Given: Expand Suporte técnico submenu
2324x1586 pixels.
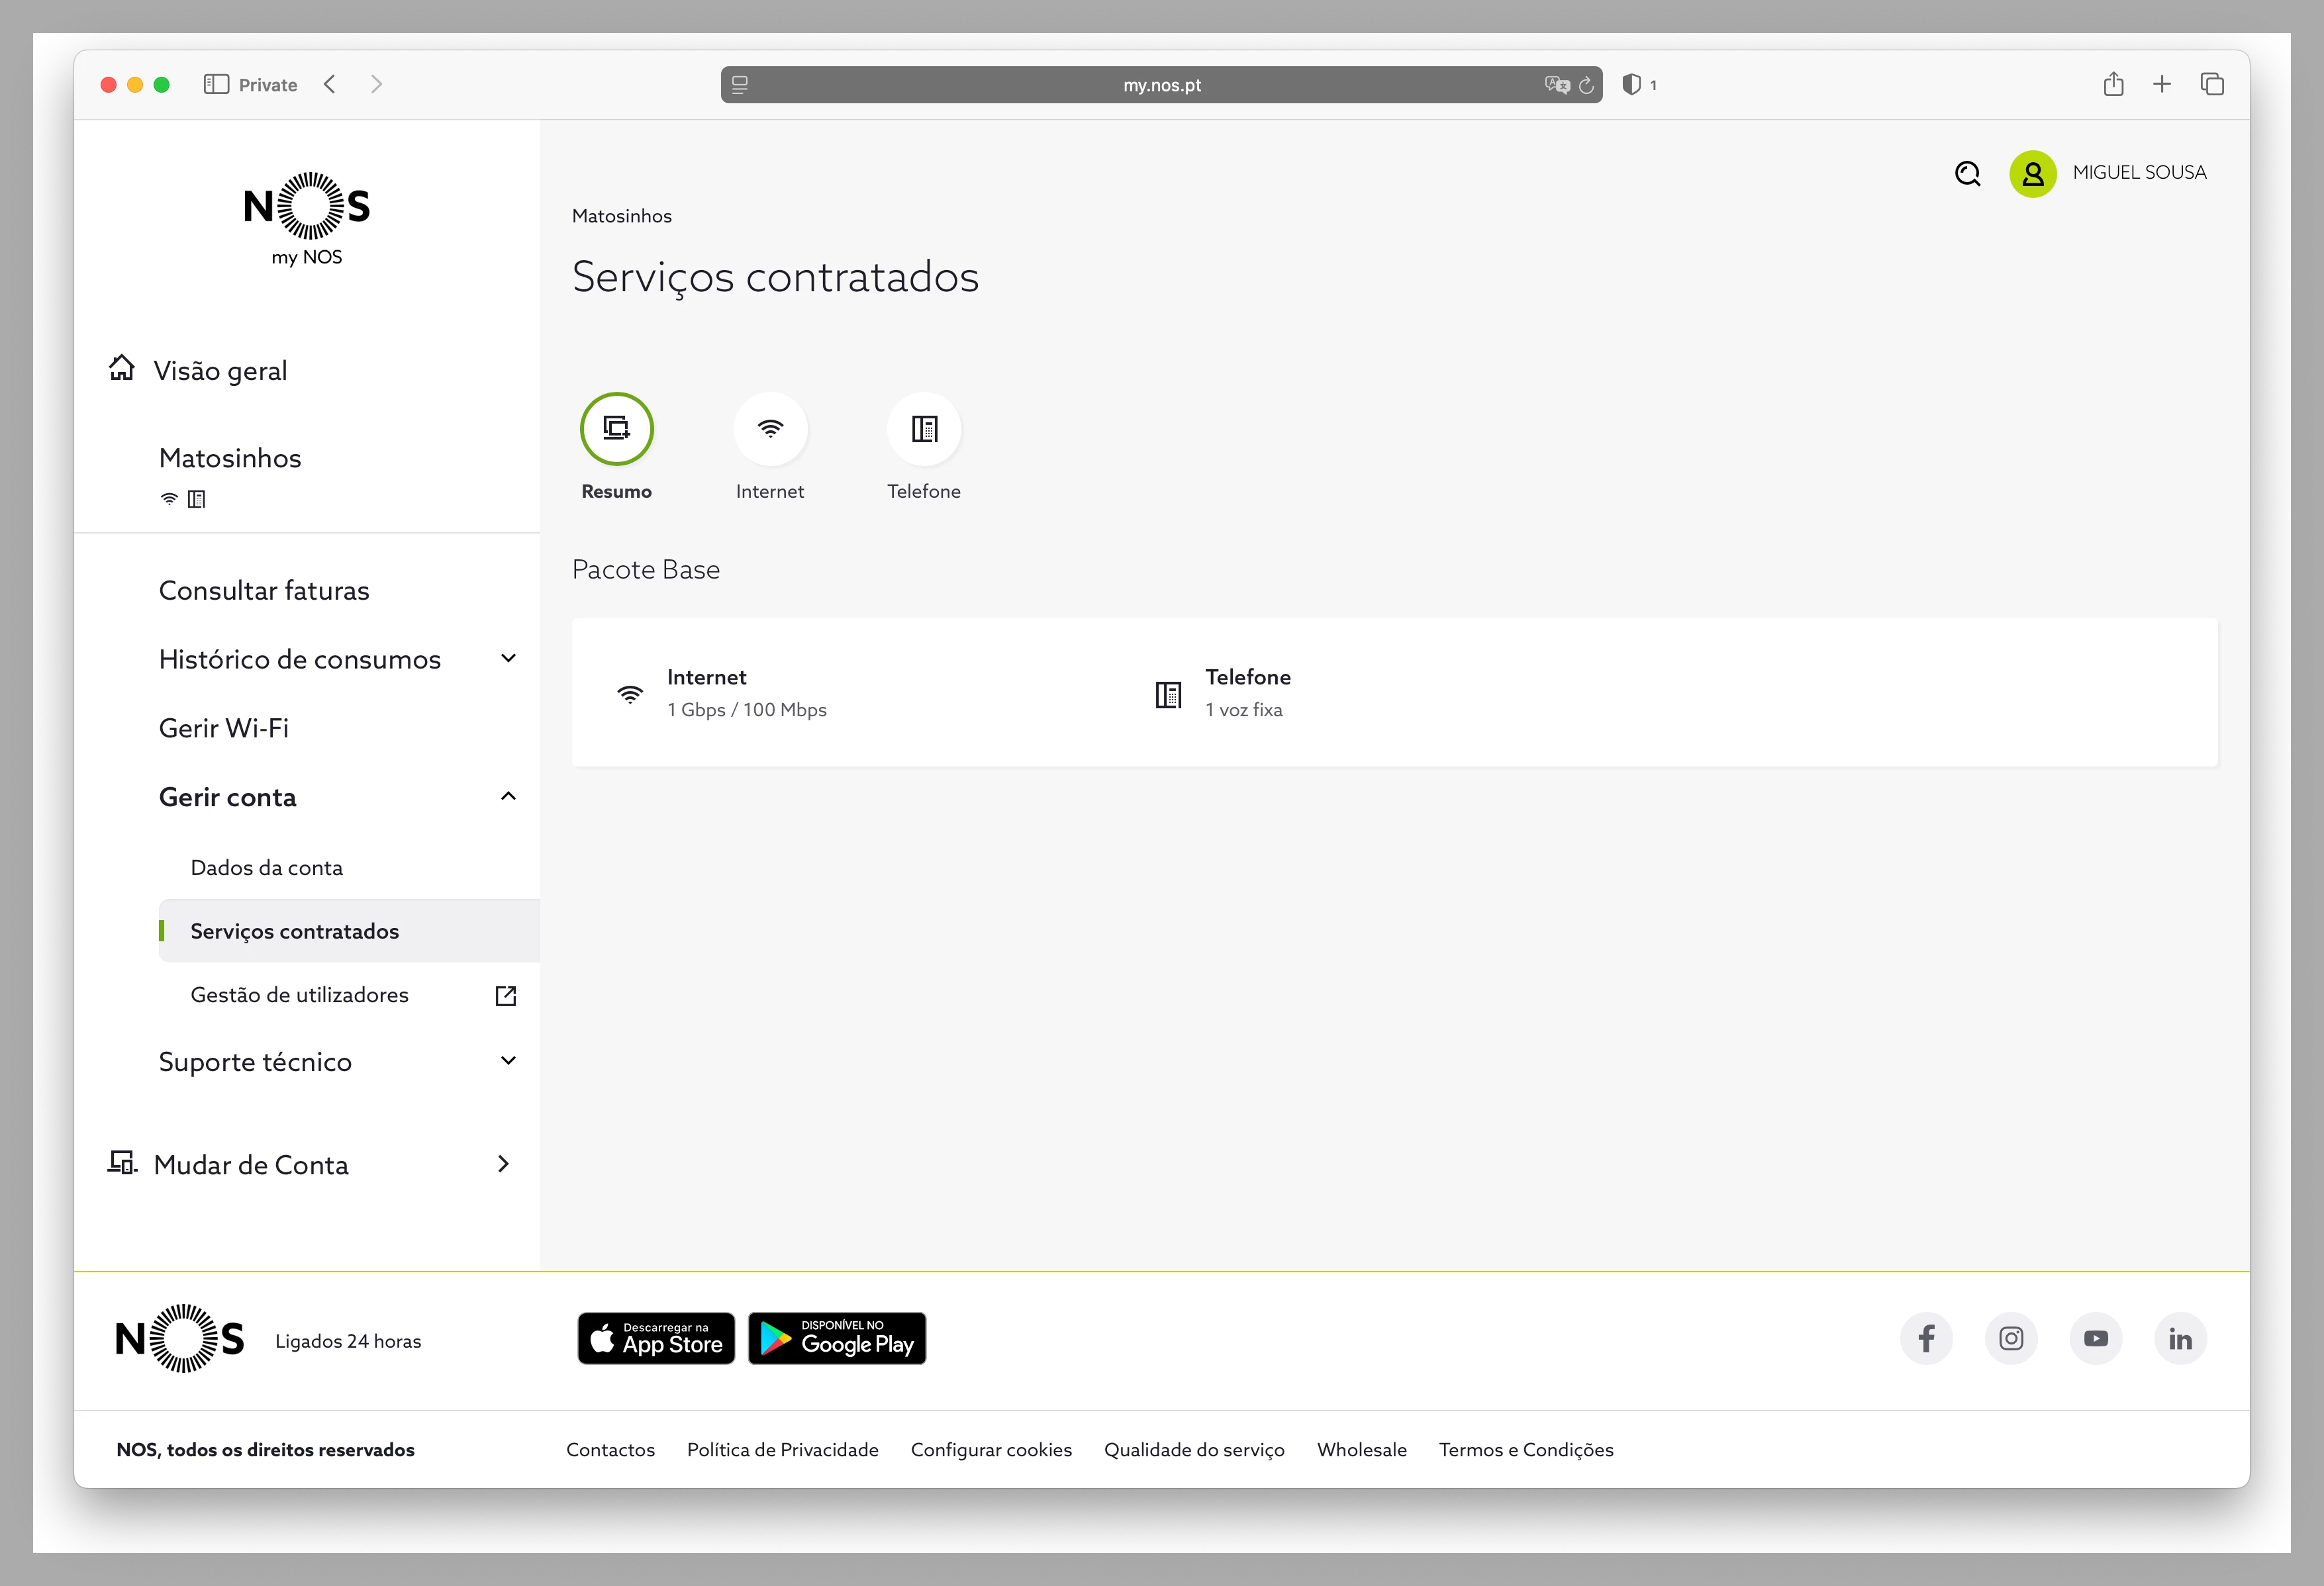Looking at the screenshot, I should tap(508, 1061).
